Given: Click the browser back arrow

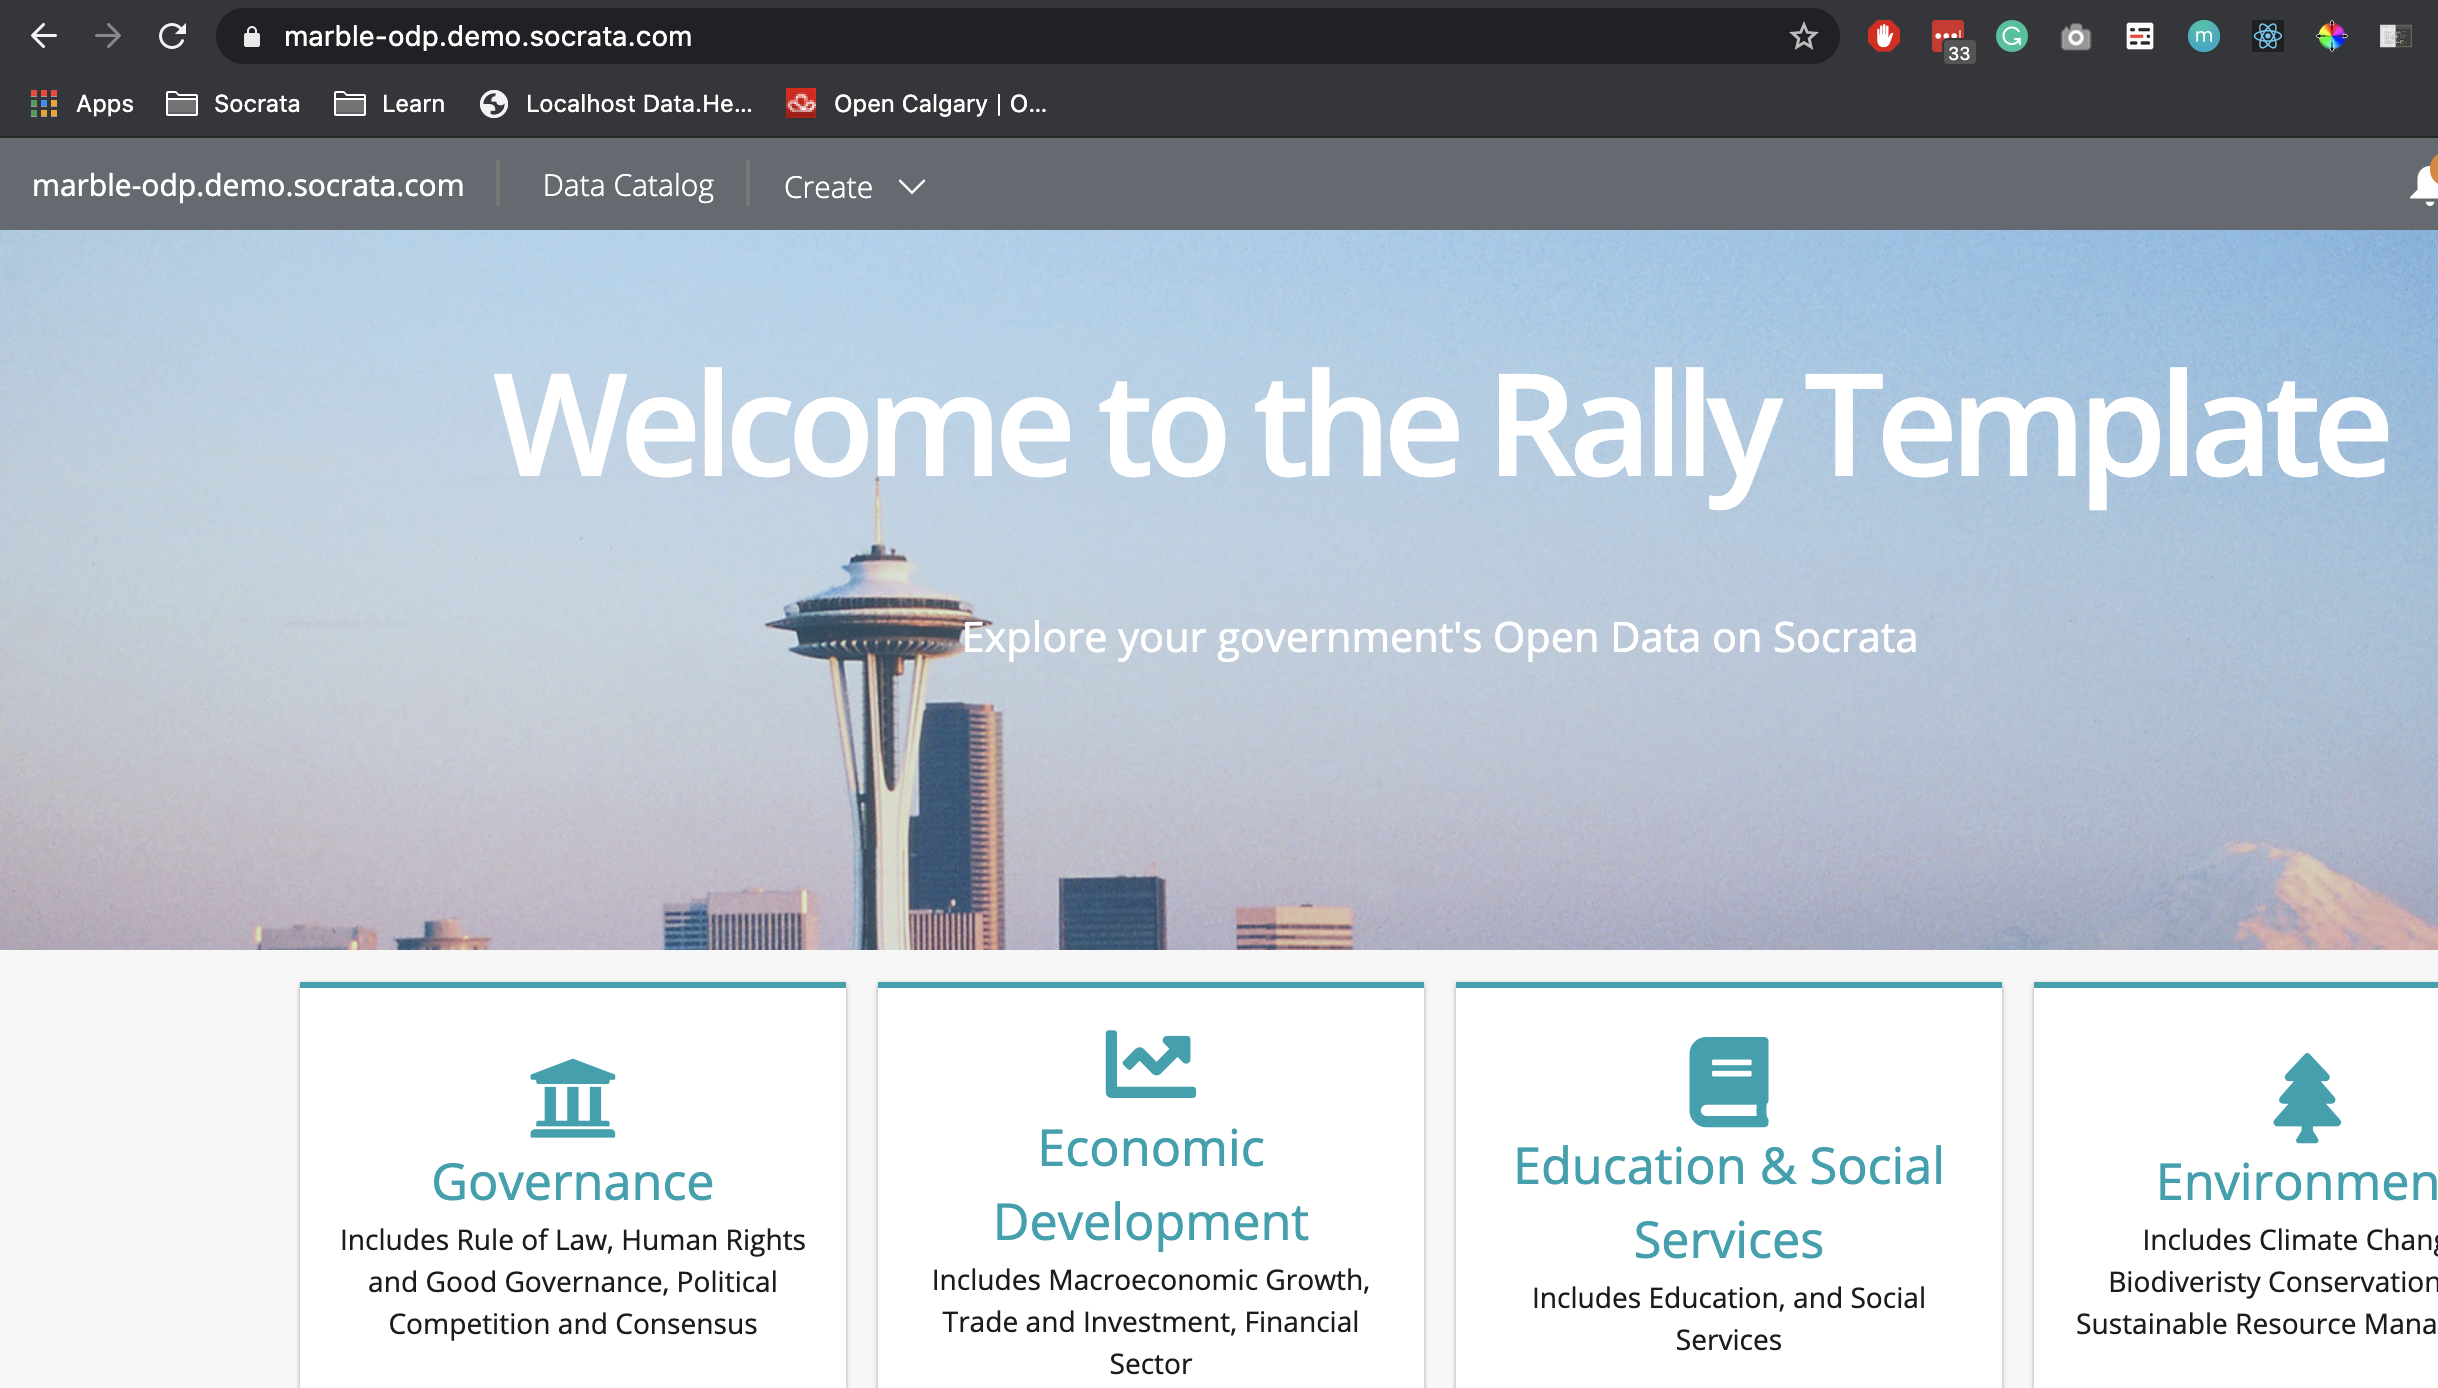Looking at the screenshot, I should pos(44,37).
